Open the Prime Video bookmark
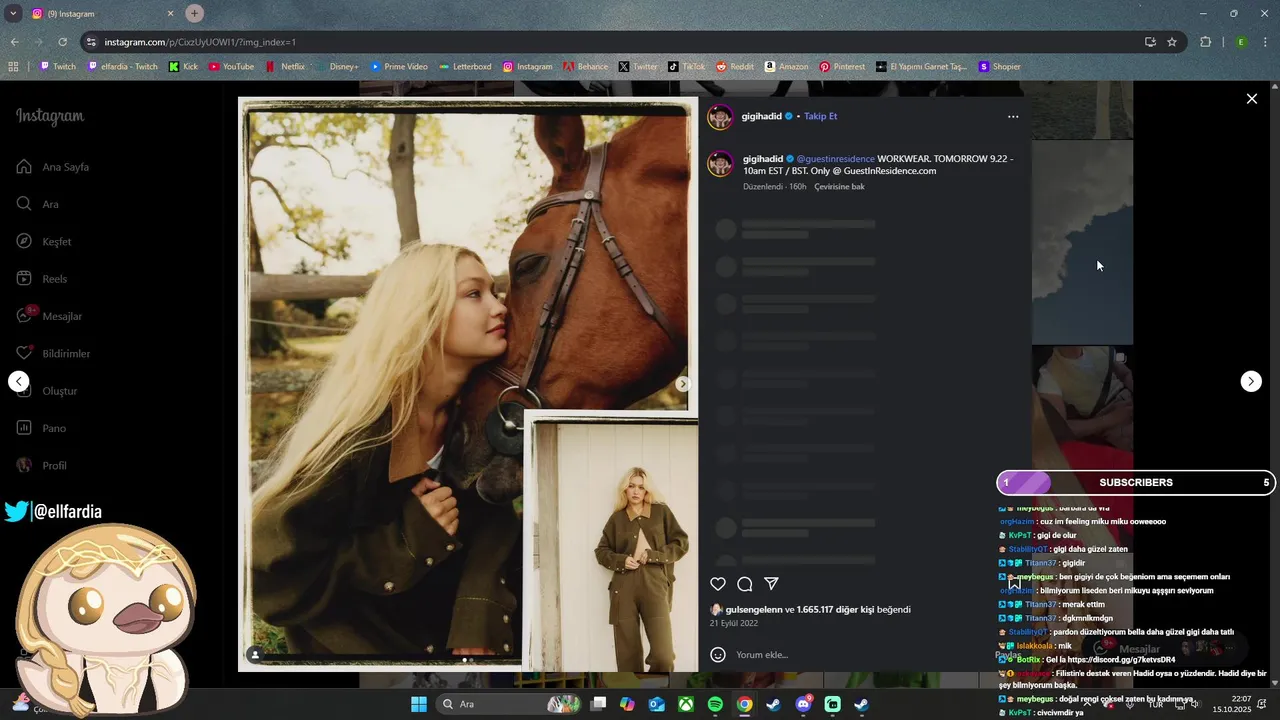The image size is (1280, 720). [398, 67]
